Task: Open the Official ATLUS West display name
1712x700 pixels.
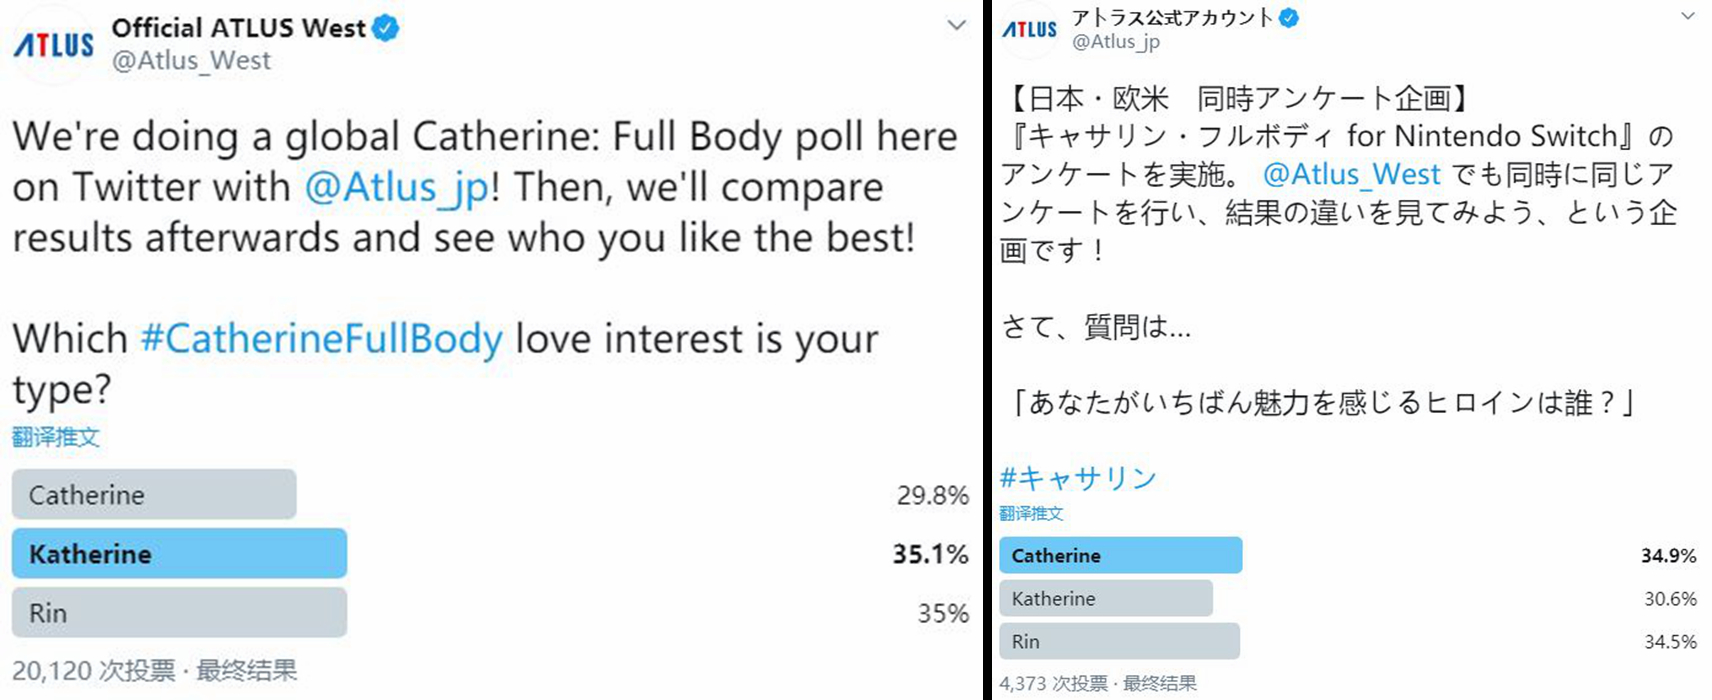Action: coord(238,28)
